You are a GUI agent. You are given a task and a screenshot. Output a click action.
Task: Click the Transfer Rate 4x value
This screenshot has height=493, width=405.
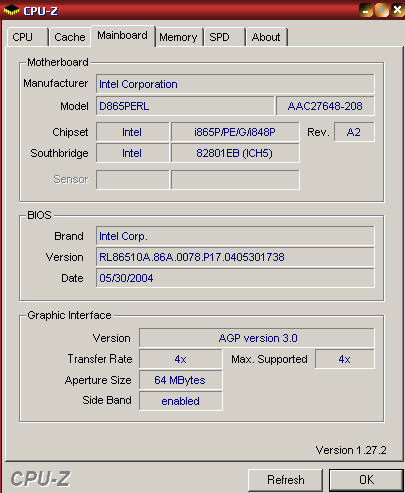tap(180, 359)
